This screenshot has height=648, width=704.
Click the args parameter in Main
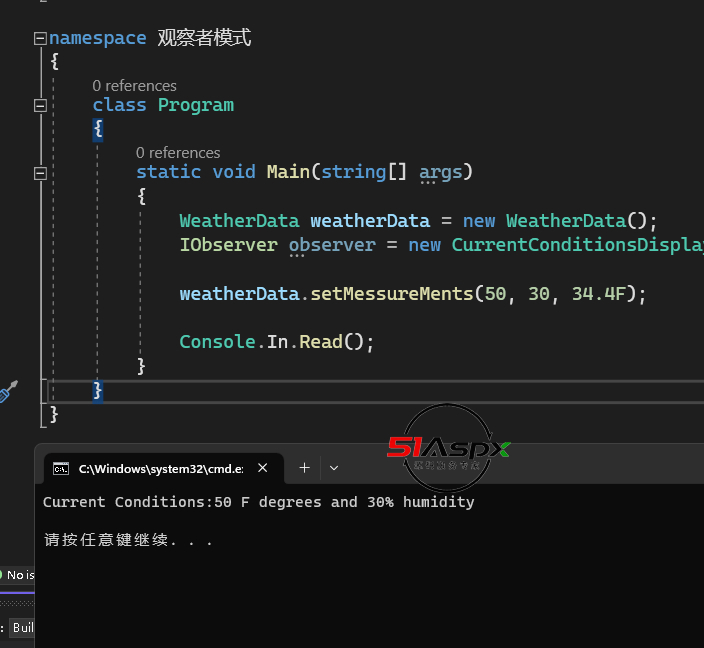click(x=440, y=172)
